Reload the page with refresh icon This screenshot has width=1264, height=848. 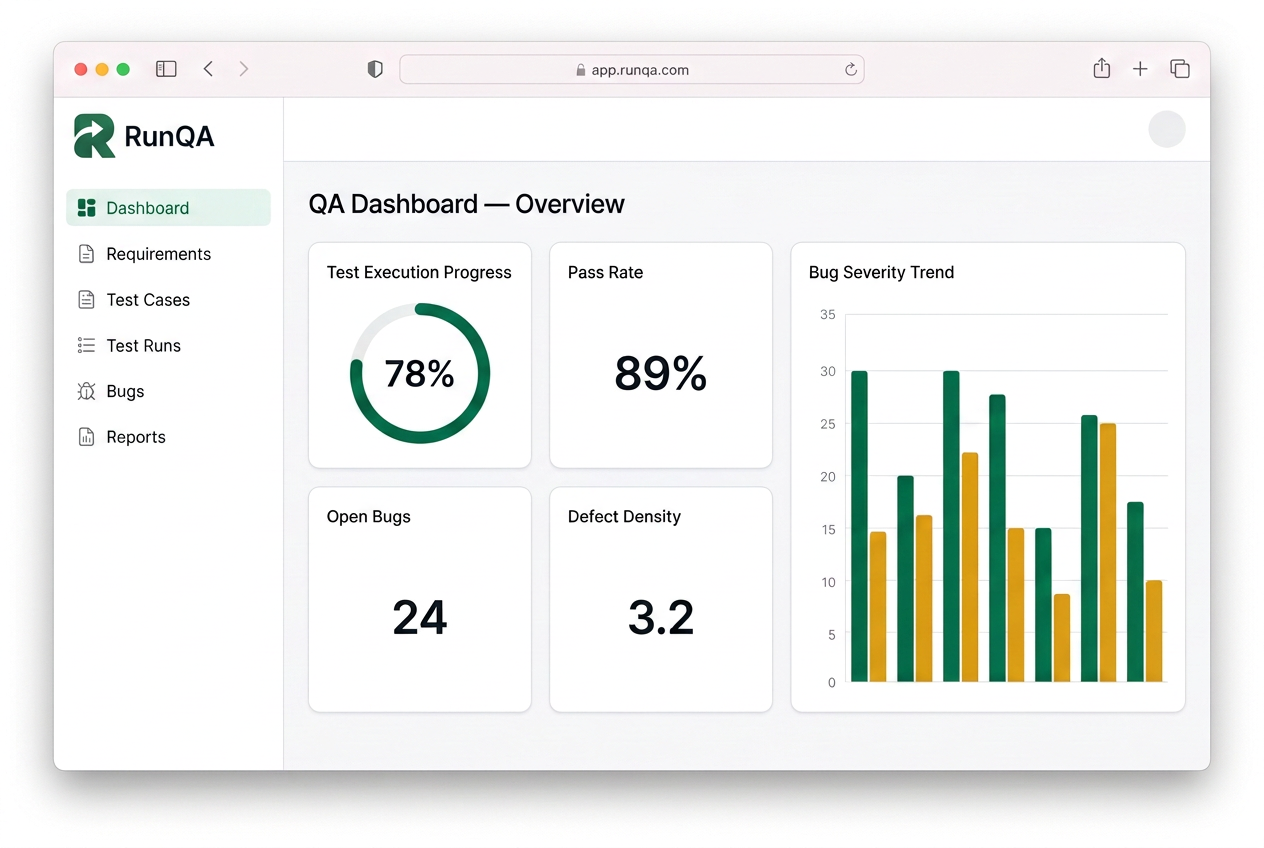[851, 69]
